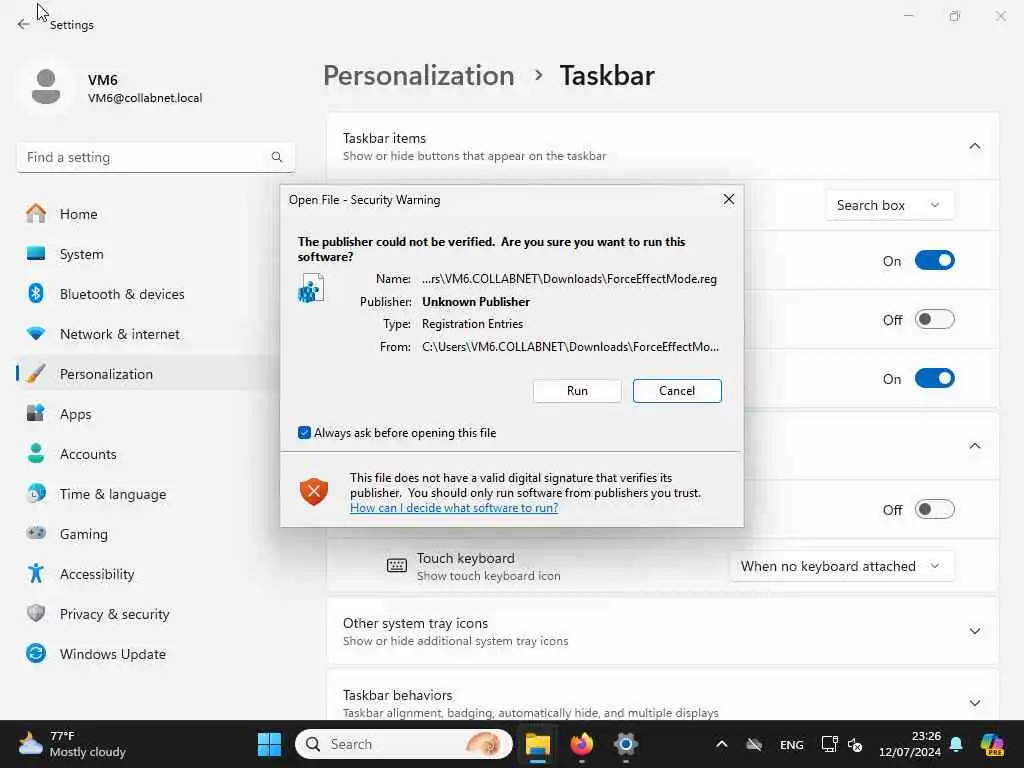1024x768 pixels.
Task: Show hidden tray icons chevron
Action: [x=722, y=744]
